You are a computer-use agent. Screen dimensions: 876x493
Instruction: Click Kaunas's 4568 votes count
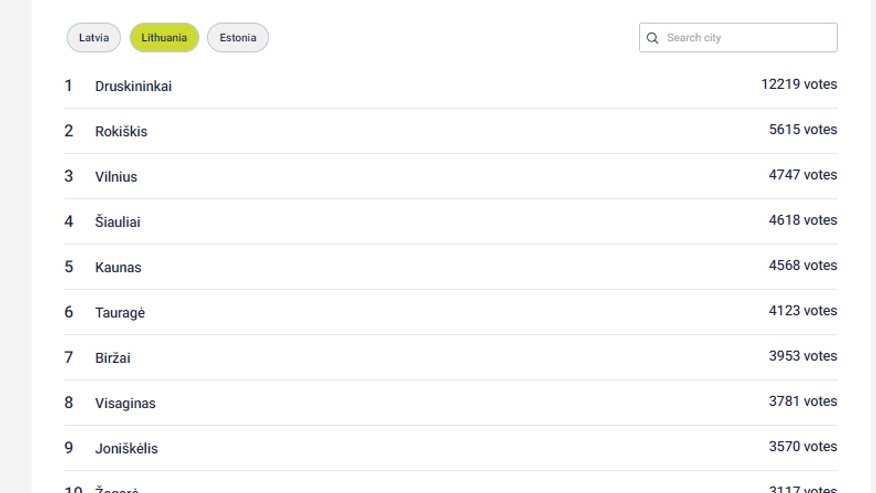coord(803,266)
